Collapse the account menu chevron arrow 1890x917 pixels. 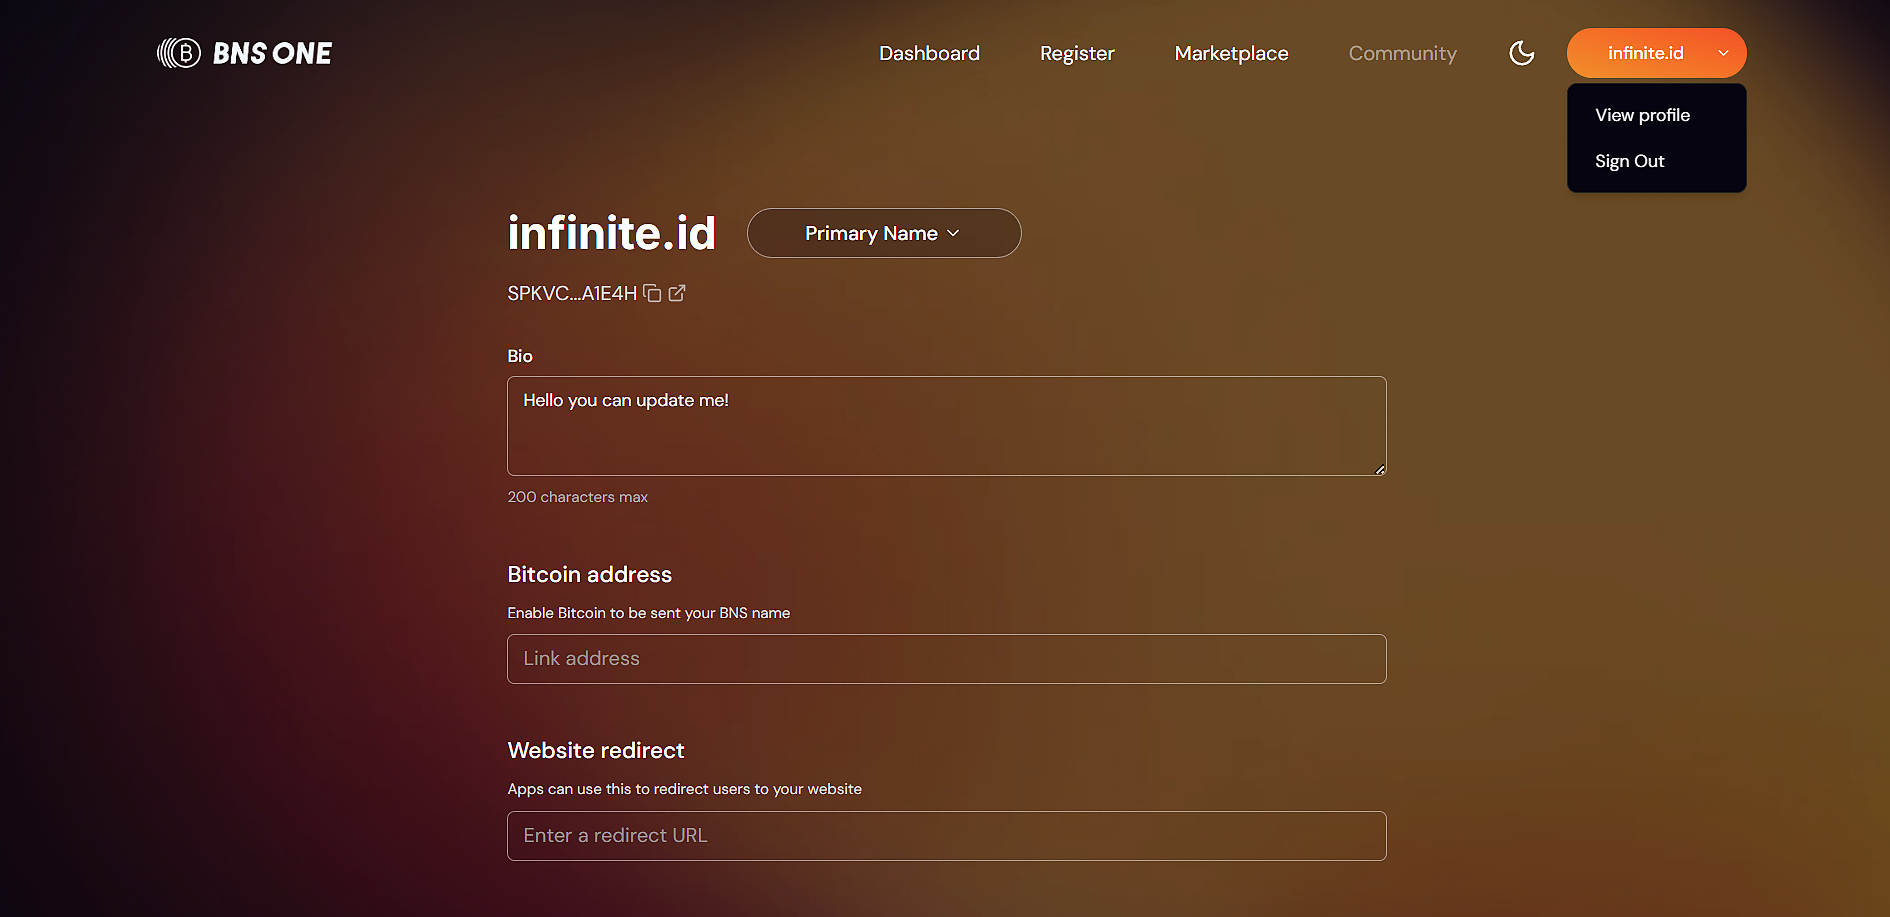coord(1723,53)
